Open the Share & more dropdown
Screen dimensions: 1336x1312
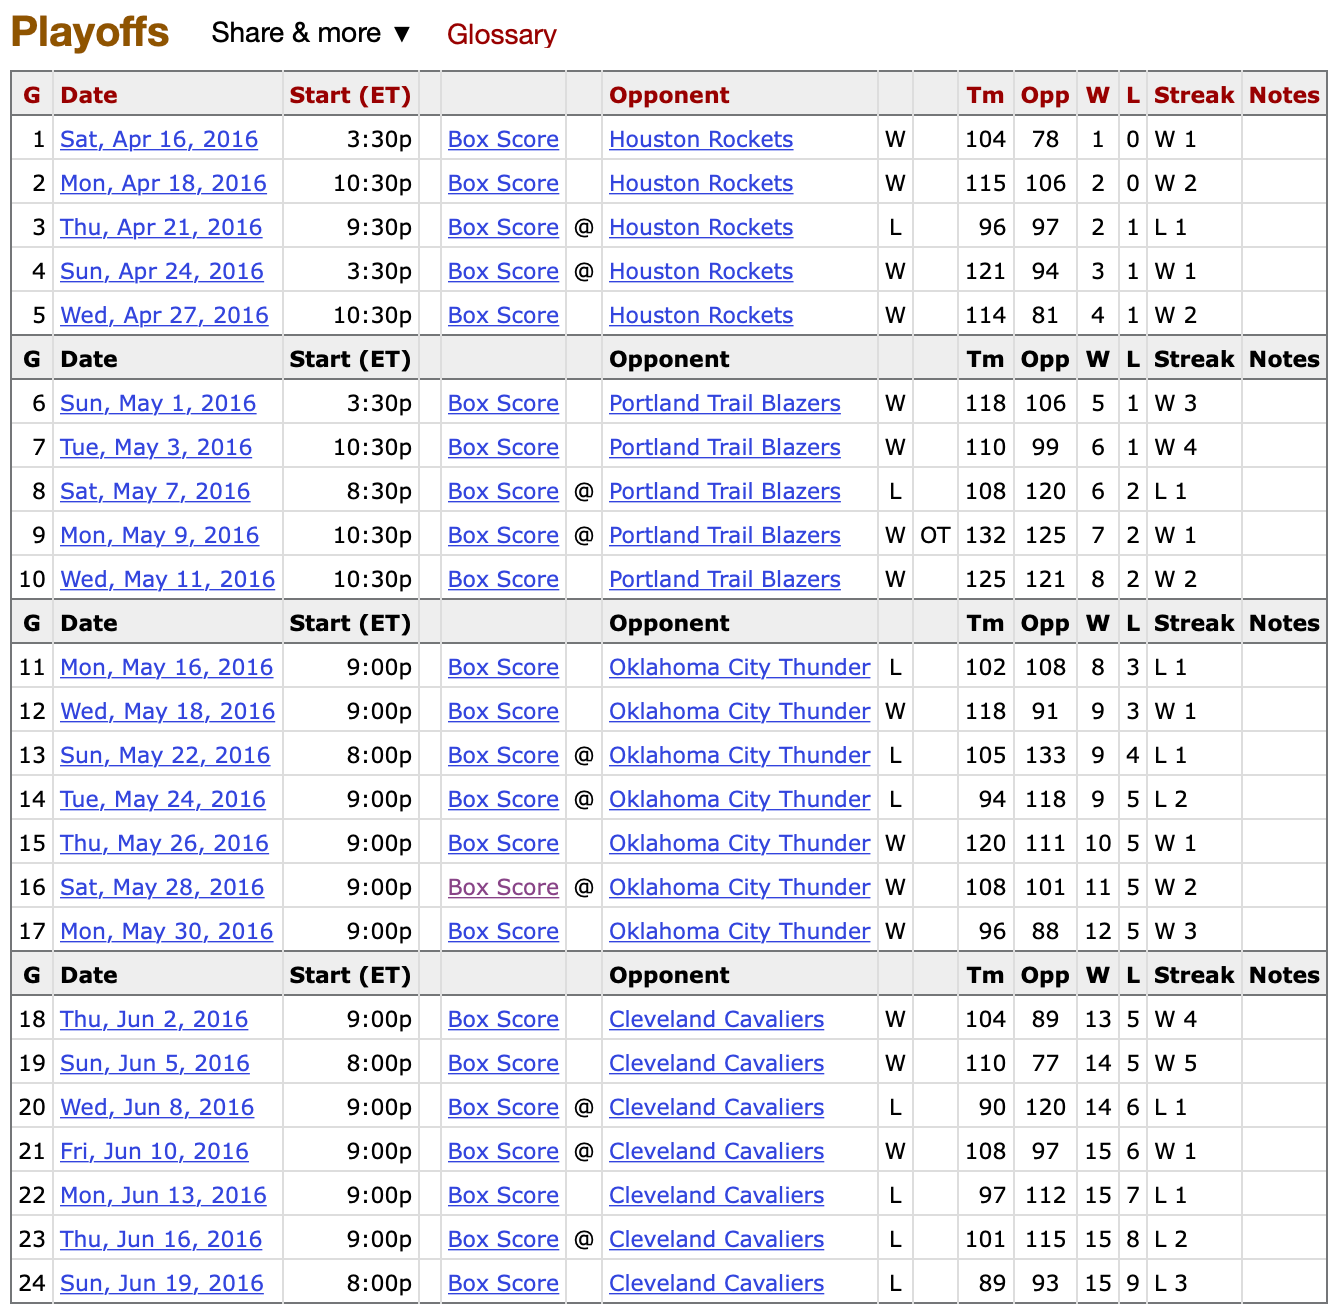click(x=311, y=33)
